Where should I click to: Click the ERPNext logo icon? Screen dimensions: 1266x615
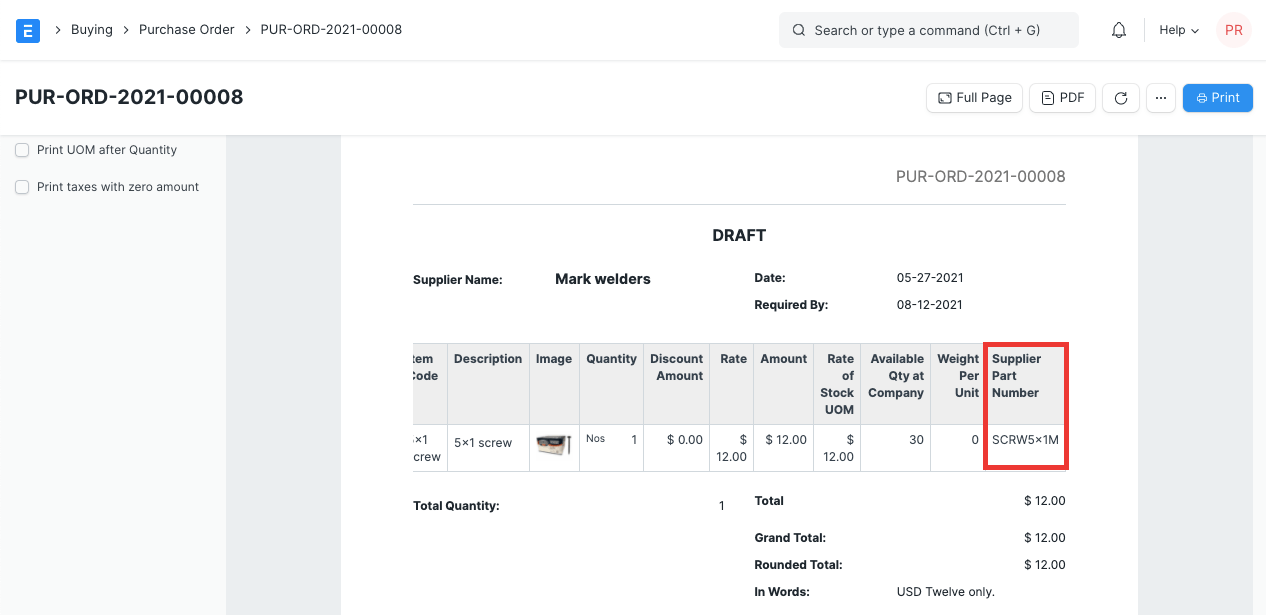27,30
